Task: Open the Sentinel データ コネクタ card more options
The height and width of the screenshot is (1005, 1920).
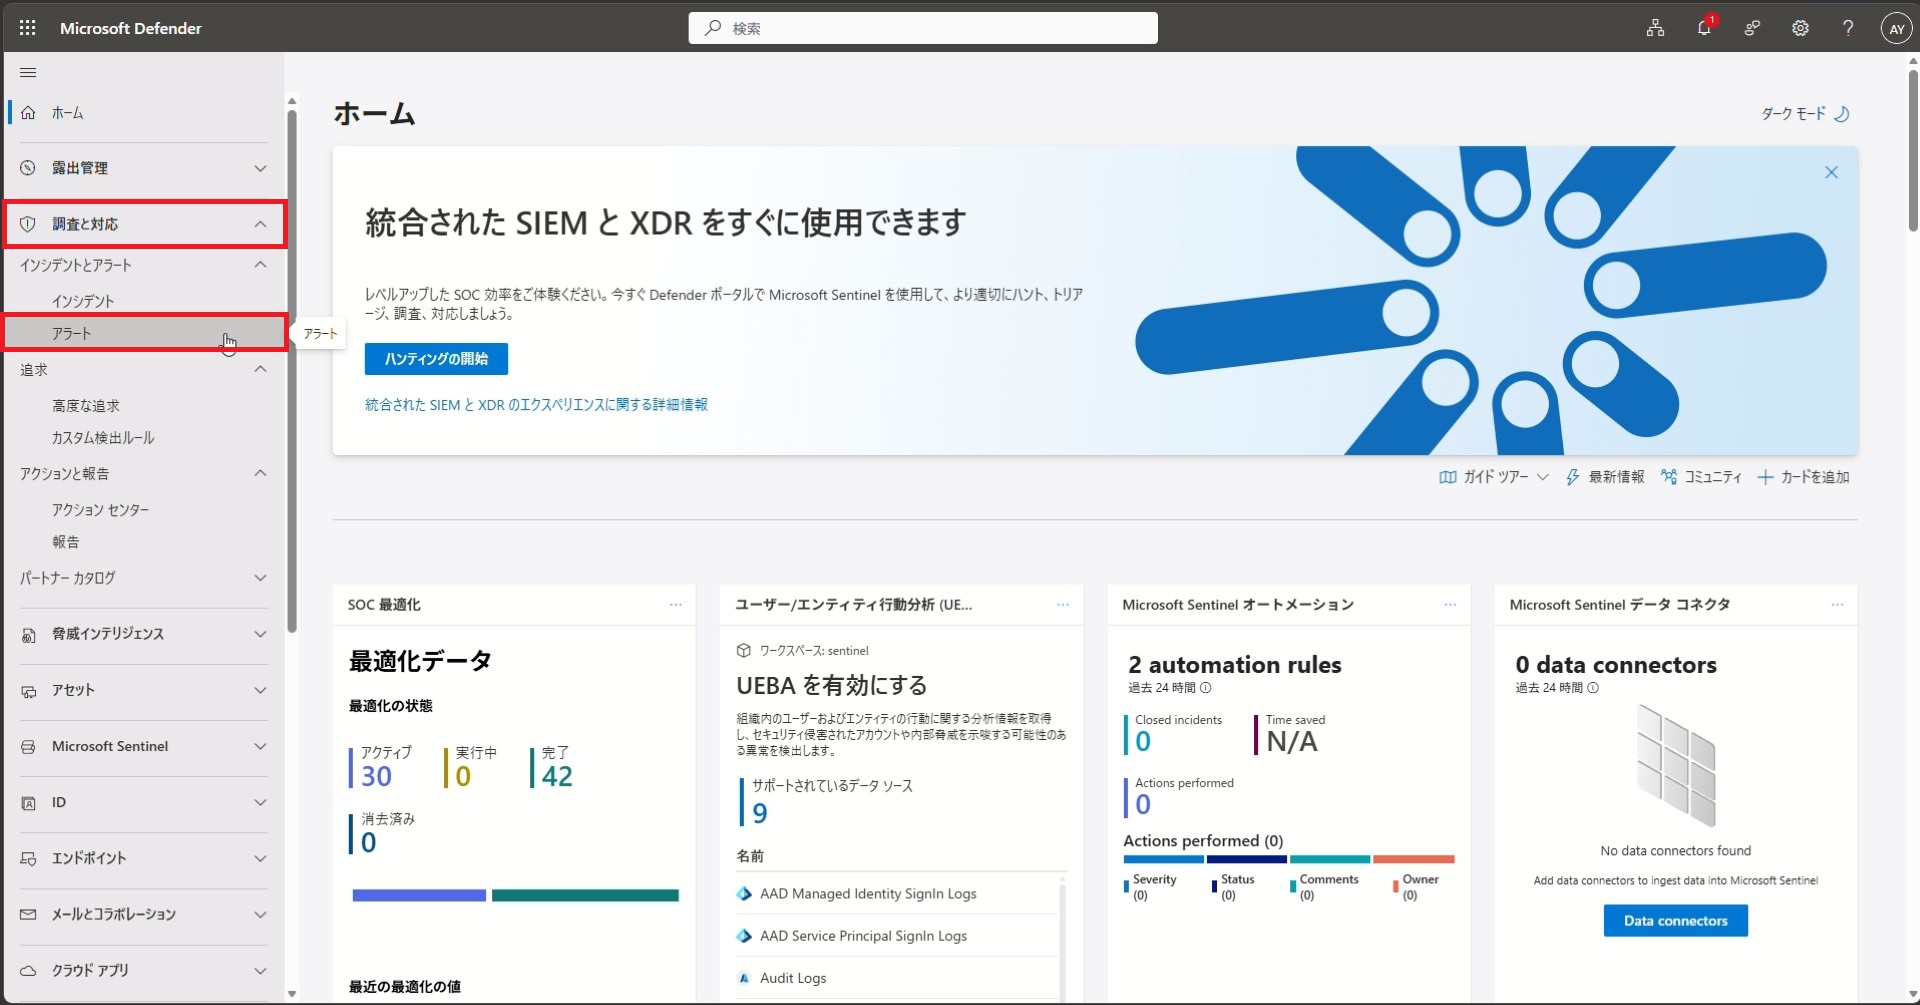Action: click(x=1837, y=605)
